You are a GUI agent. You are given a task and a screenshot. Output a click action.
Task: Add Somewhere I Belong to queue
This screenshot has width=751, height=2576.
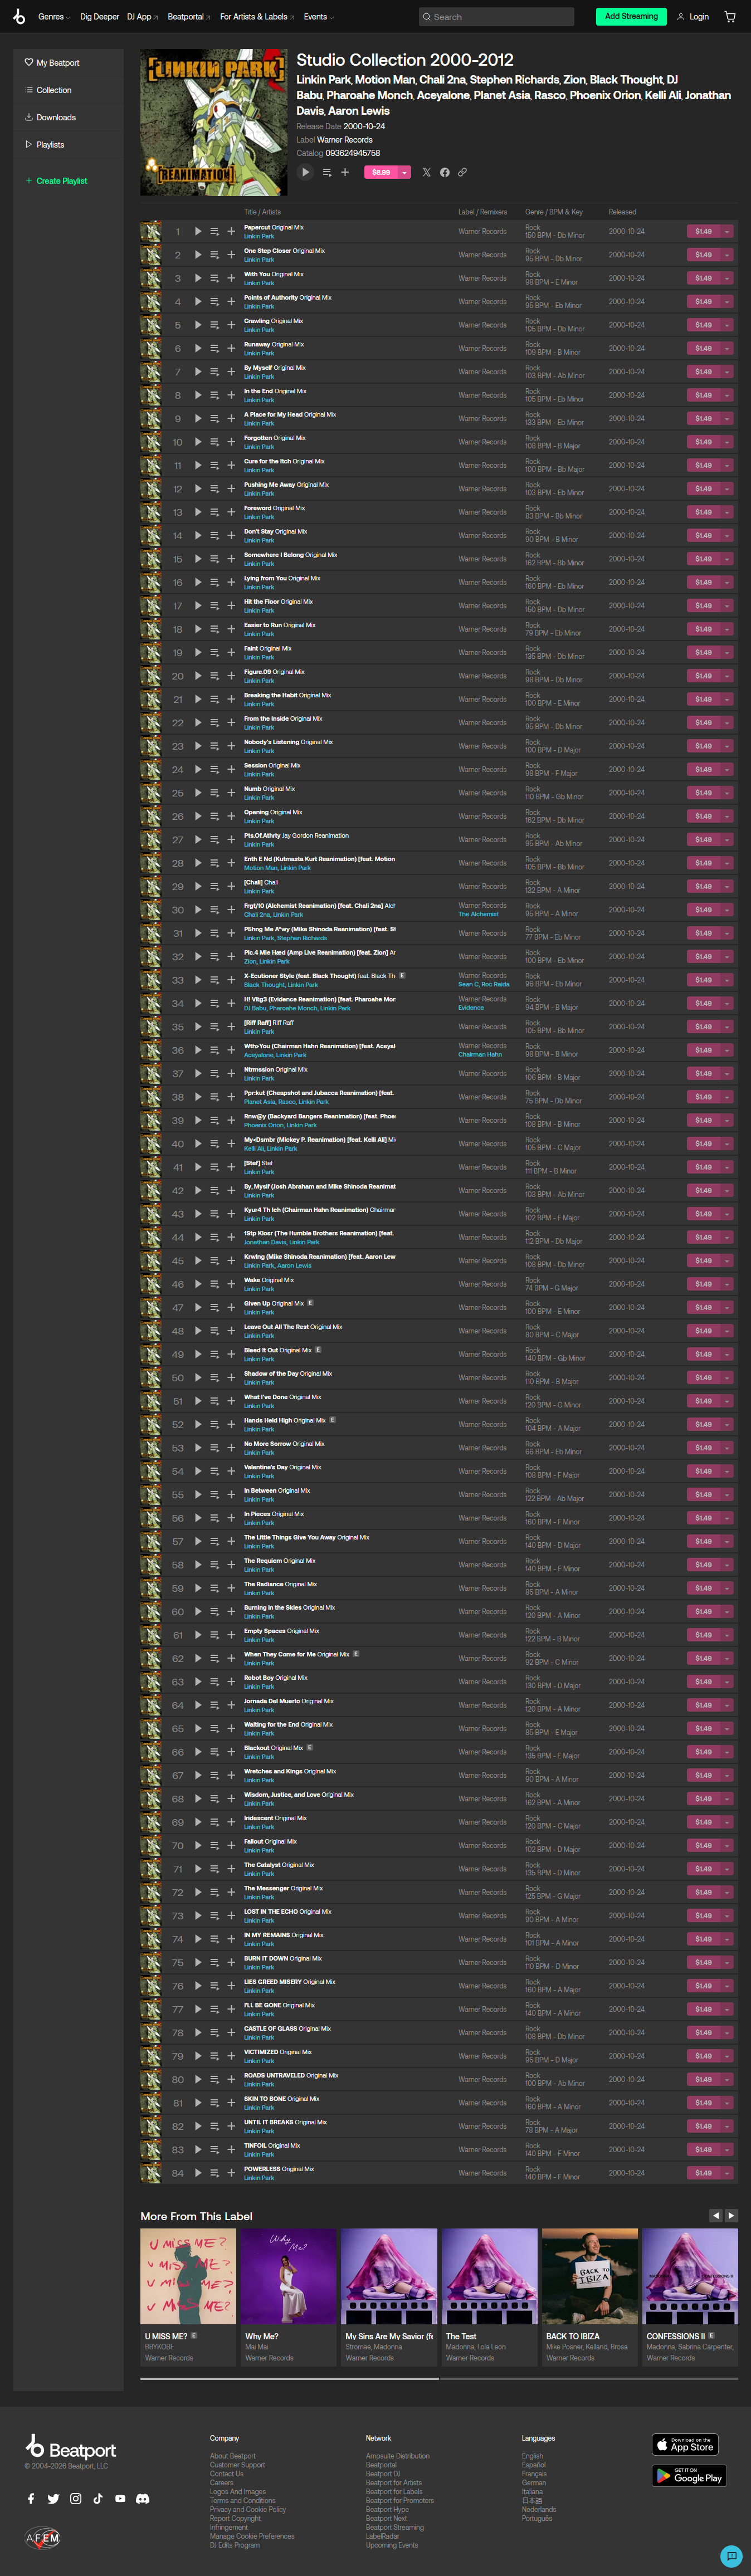pyautogui.click(x=214, y=559)
